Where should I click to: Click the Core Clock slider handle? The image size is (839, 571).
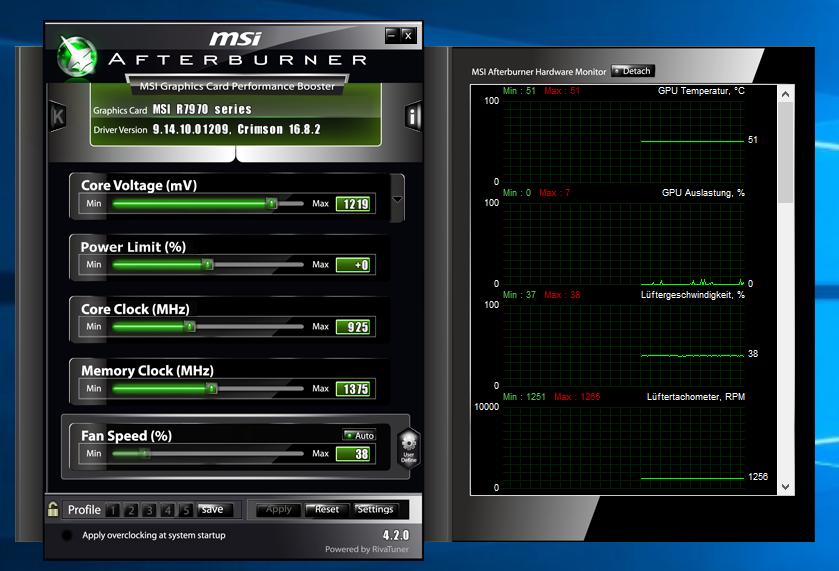coord(189,326)
